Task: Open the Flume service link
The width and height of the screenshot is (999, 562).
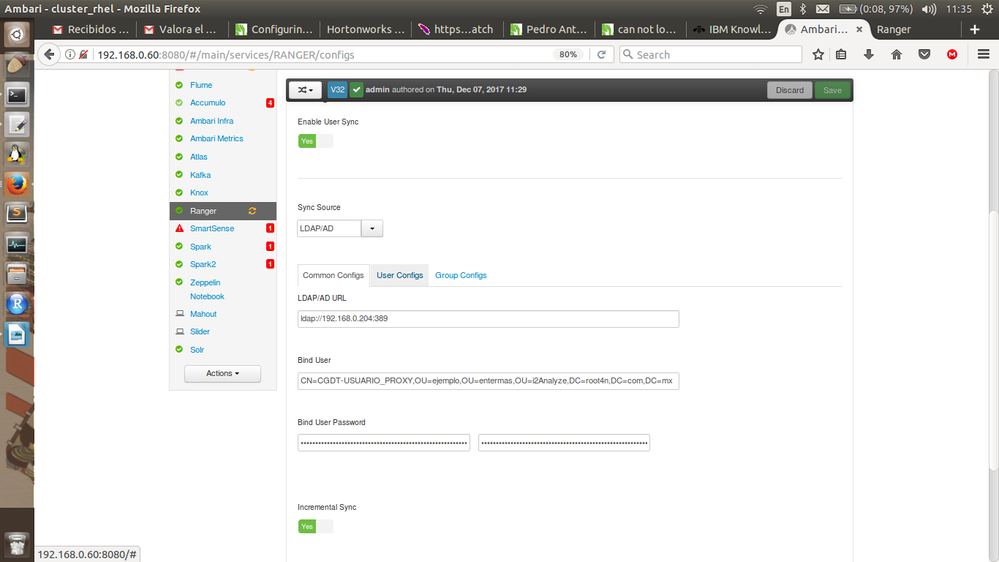Action: pyautogui.click(x=201, y=85)
